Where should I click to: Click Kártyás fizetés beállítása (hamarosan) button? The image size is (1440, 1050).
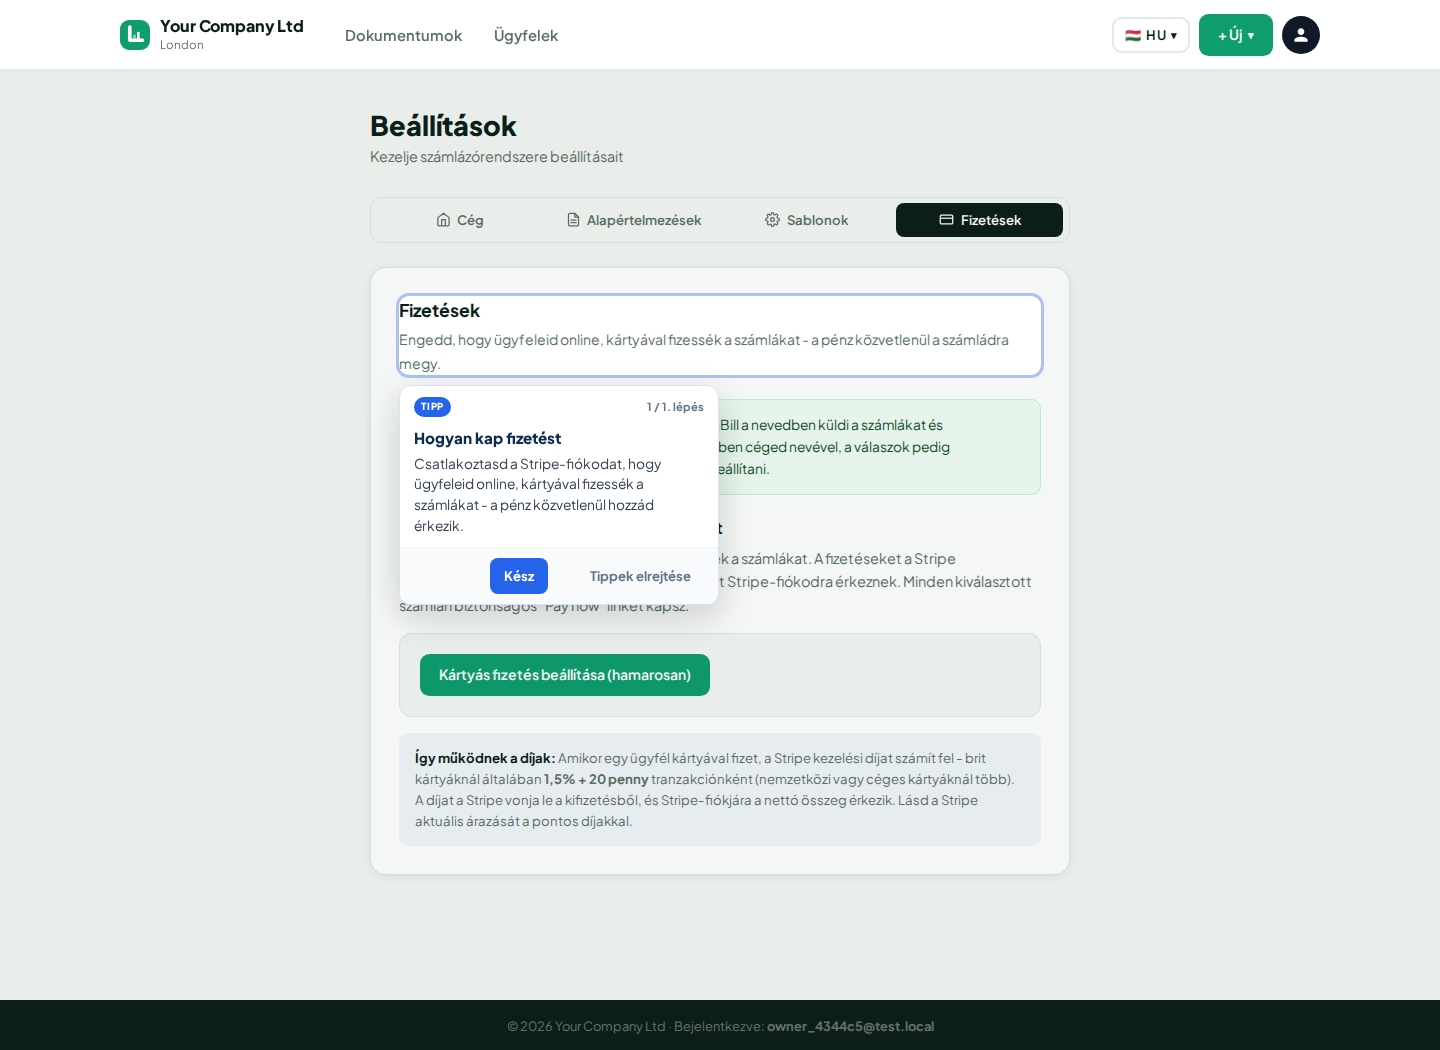coord(565,675)
